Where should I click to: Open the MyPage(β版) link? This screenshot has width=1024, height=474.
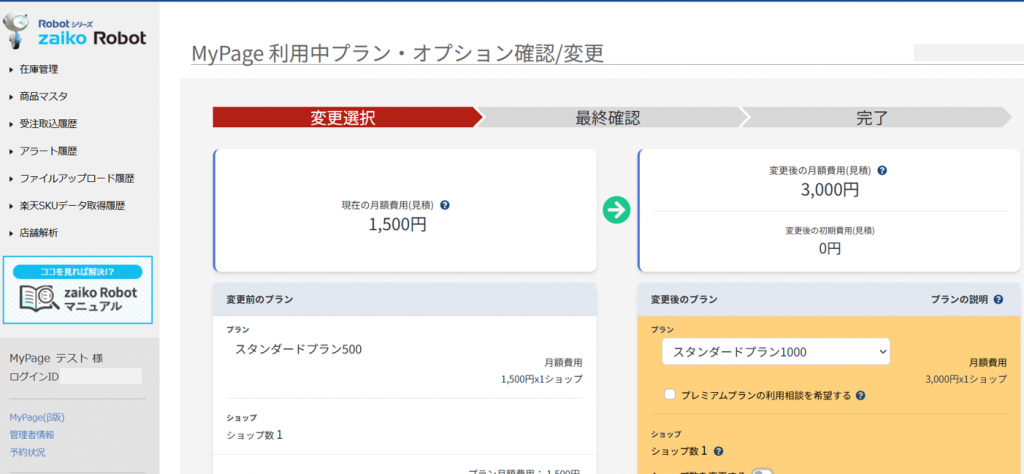[37, 417]
